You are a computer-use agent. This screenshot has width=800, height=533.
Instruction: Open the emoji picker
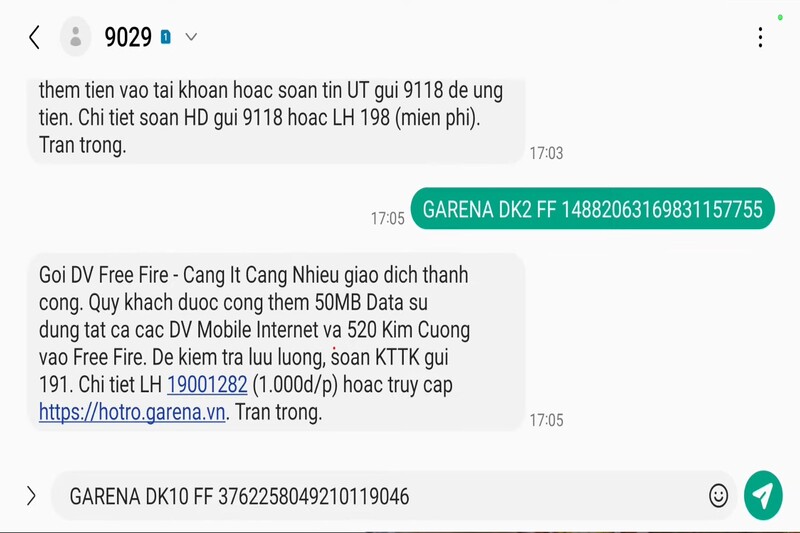point(718,495)
